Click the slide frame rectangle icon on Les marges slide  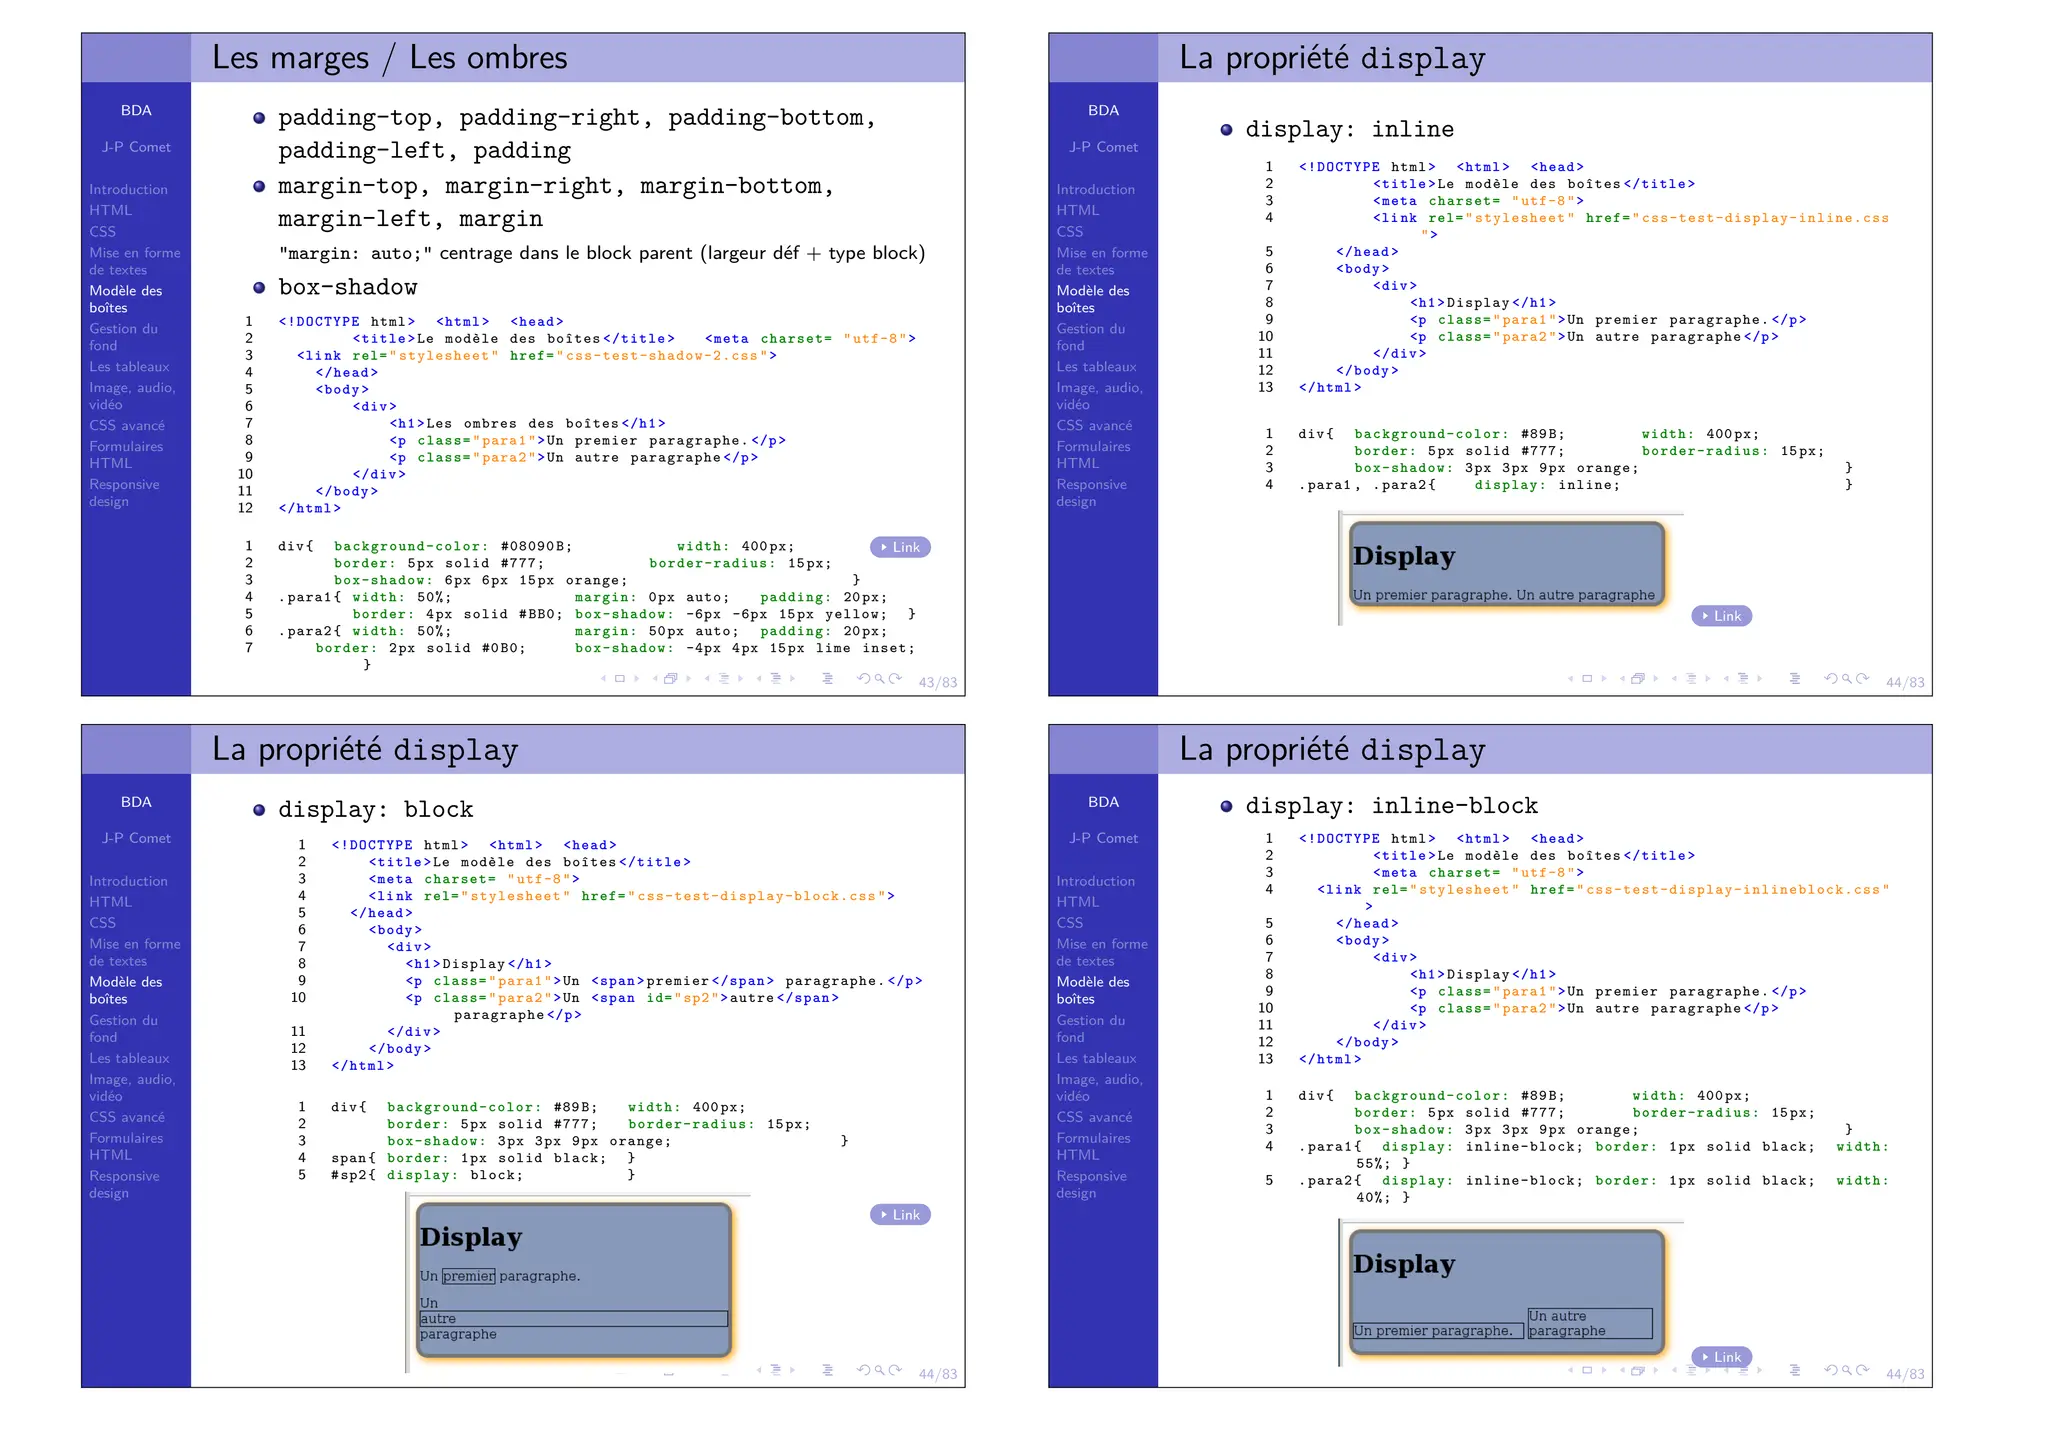click(620, 679)
